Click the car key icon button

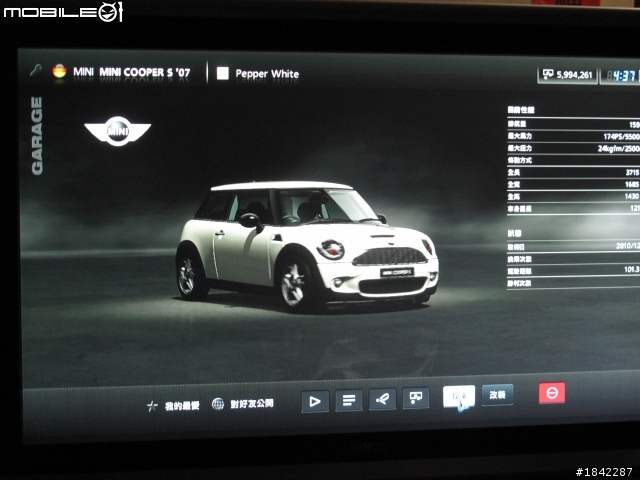tap(382, 399)
